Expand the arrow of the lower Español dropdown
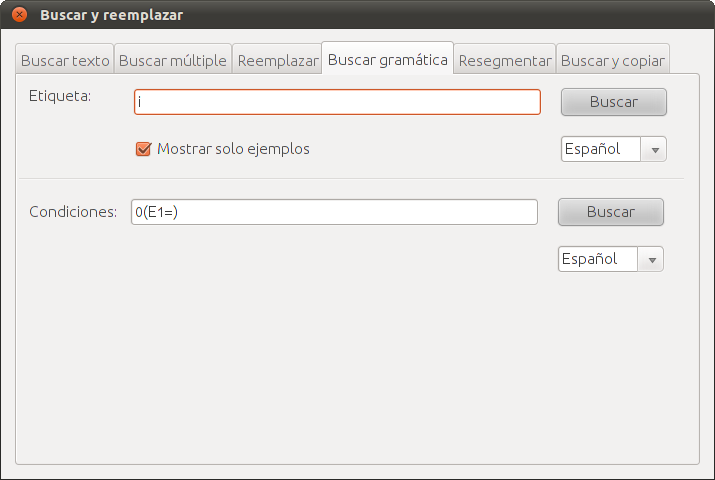Screen dimensions: 715x480 click(652, 259)
